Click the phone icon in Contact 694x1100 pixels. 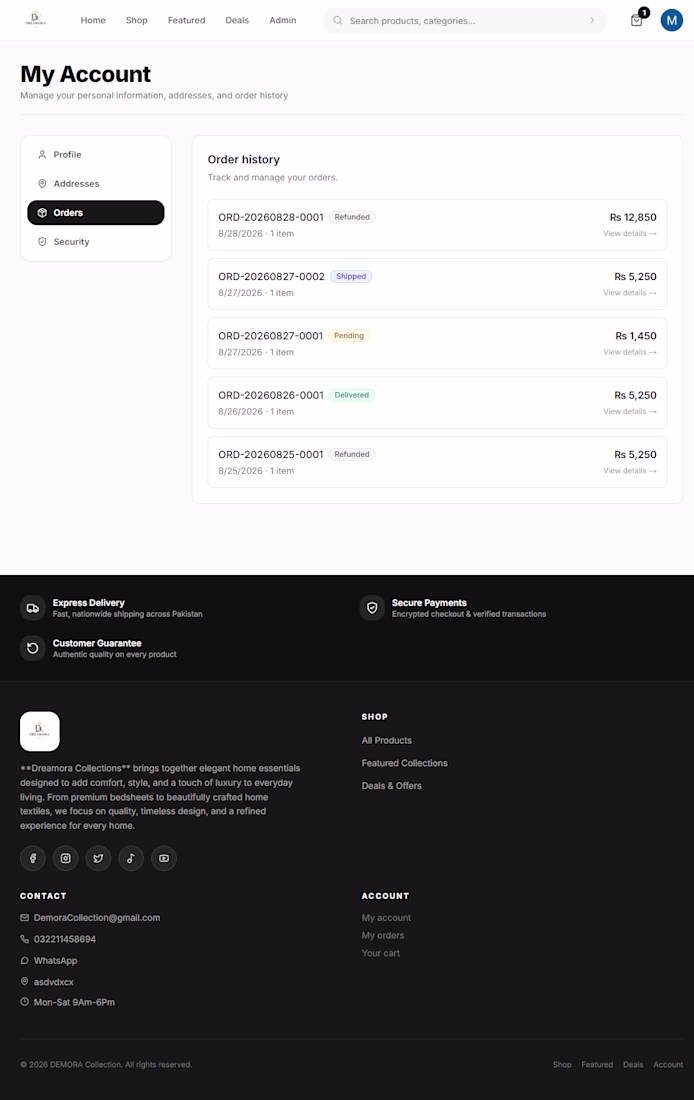pos(25,939)
